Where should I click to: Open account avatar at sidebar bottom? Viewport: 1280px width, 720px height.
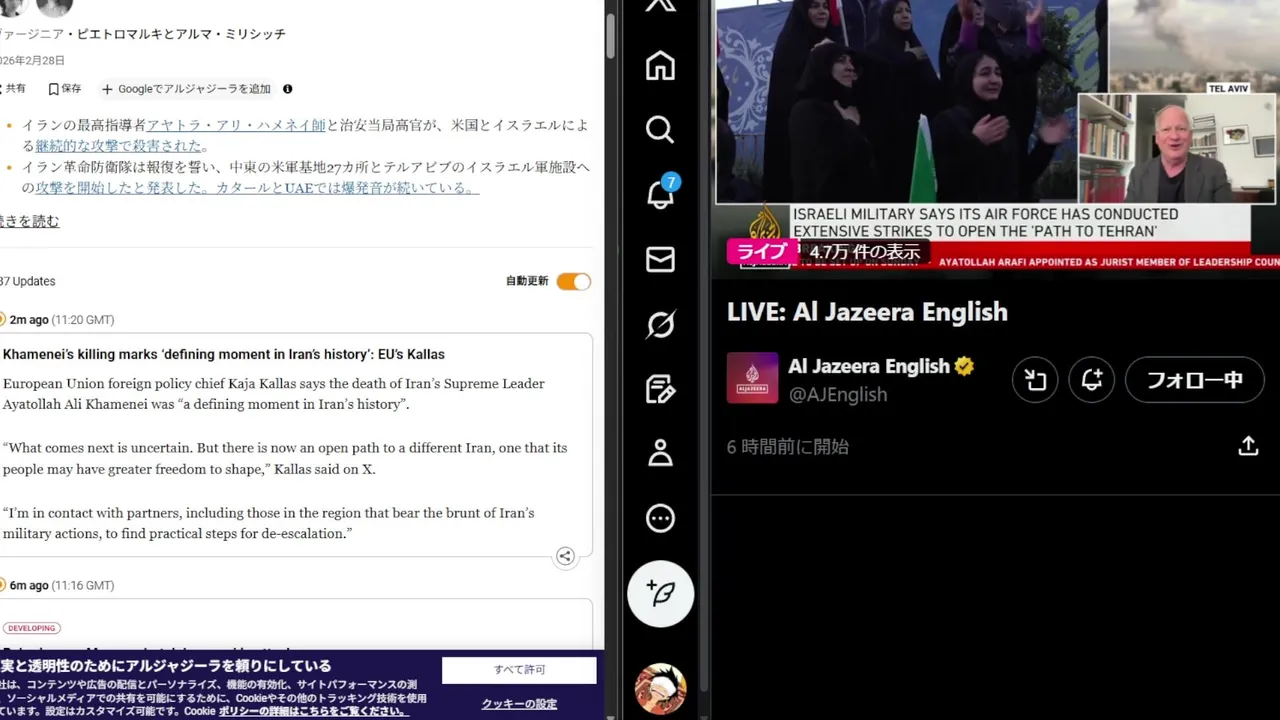tap(660, 689)
